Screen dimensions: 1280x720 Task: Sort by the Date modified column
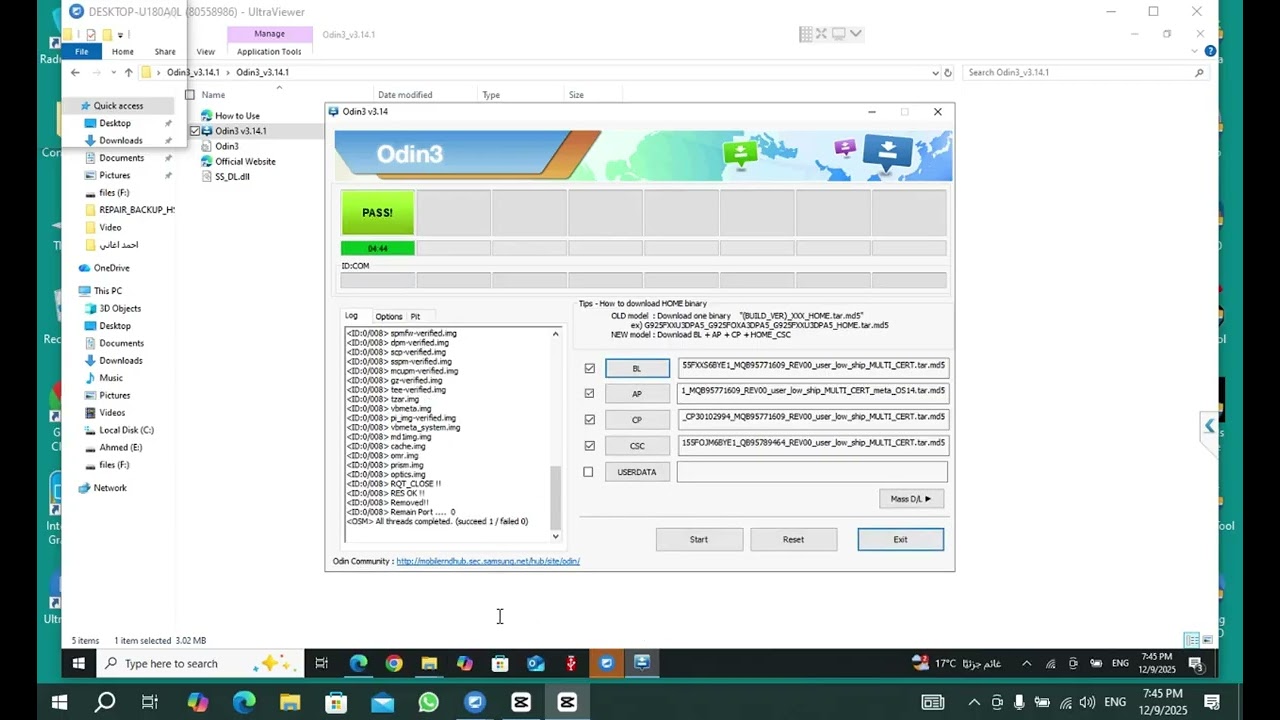pyautogui.click(x=405, y=95)
